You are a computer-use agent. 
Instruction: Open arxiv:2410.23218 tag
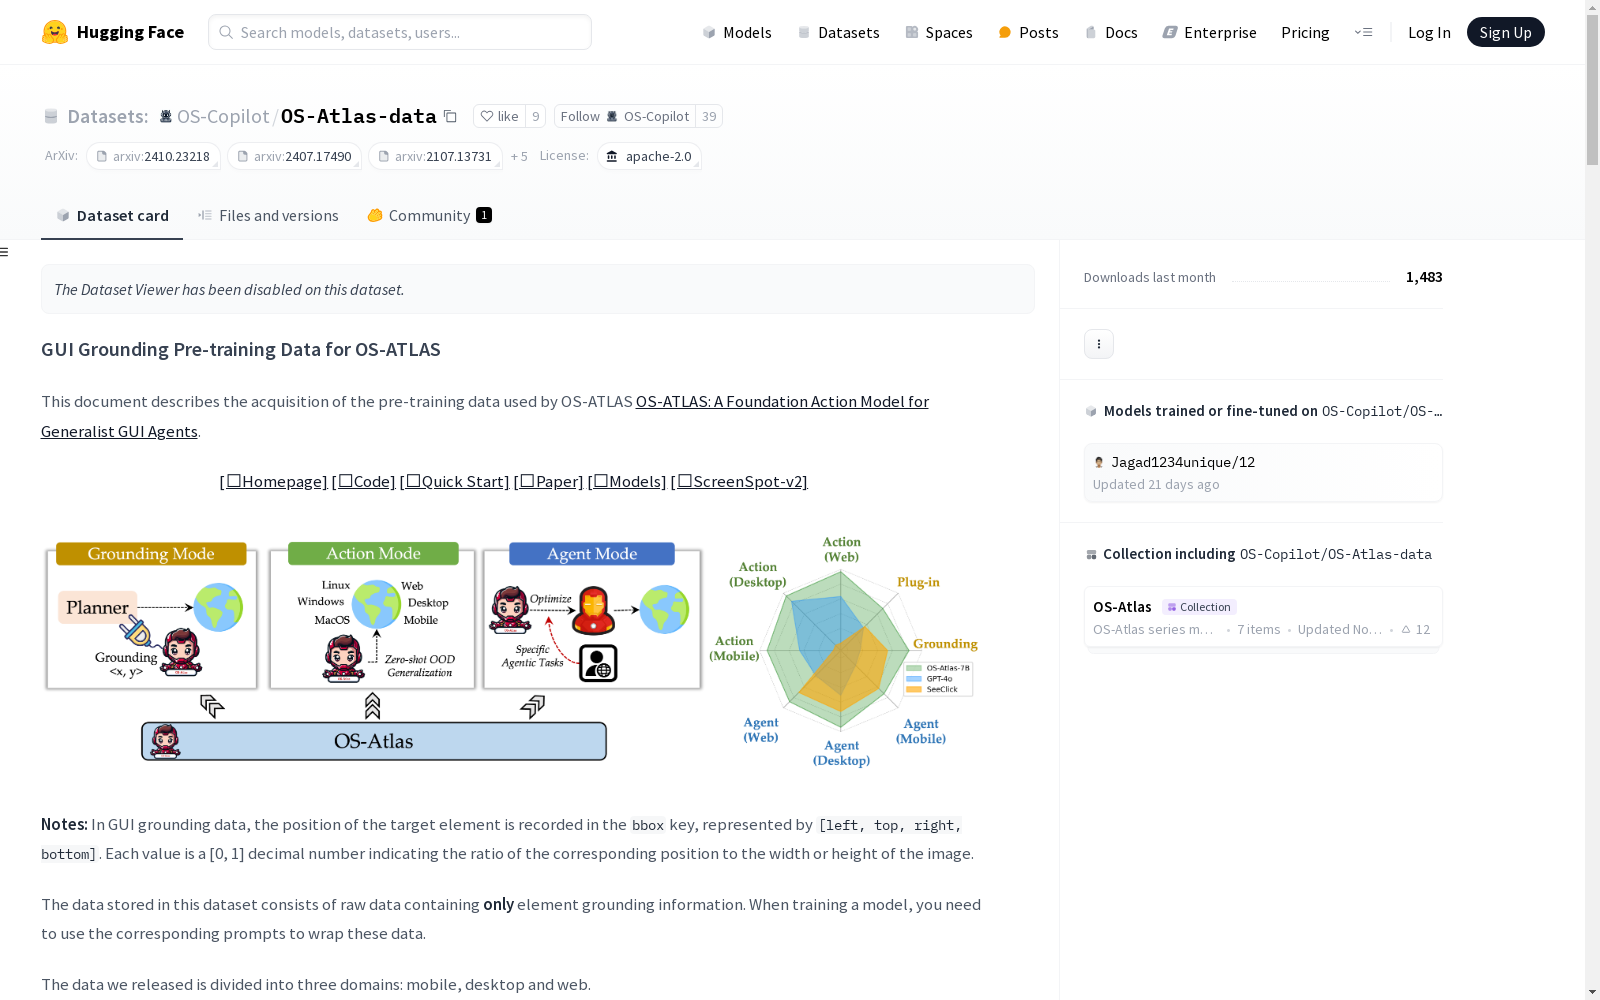click(153, 157)
